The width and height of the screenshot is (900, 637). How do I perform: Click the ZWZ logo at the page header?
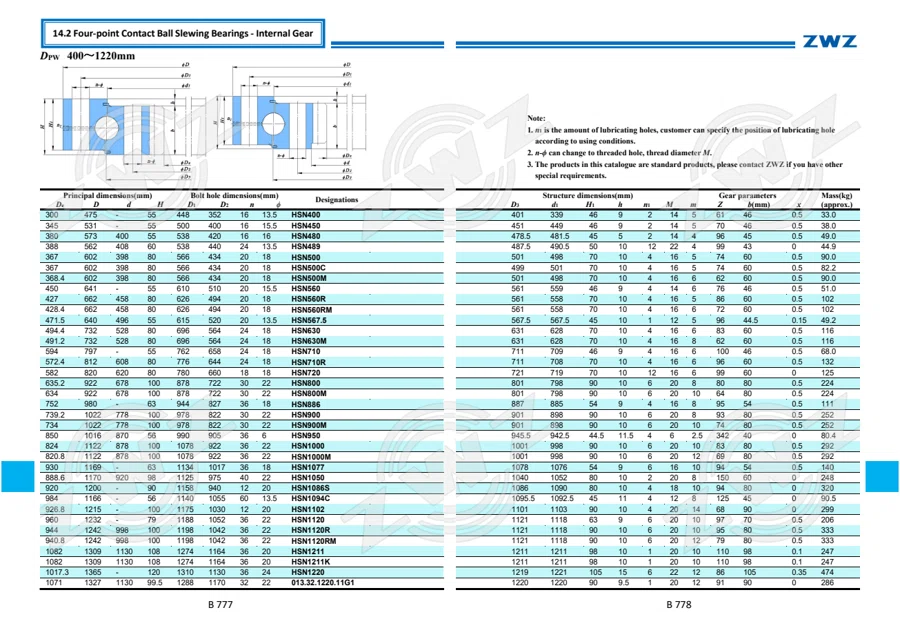(x=829, y=41)
